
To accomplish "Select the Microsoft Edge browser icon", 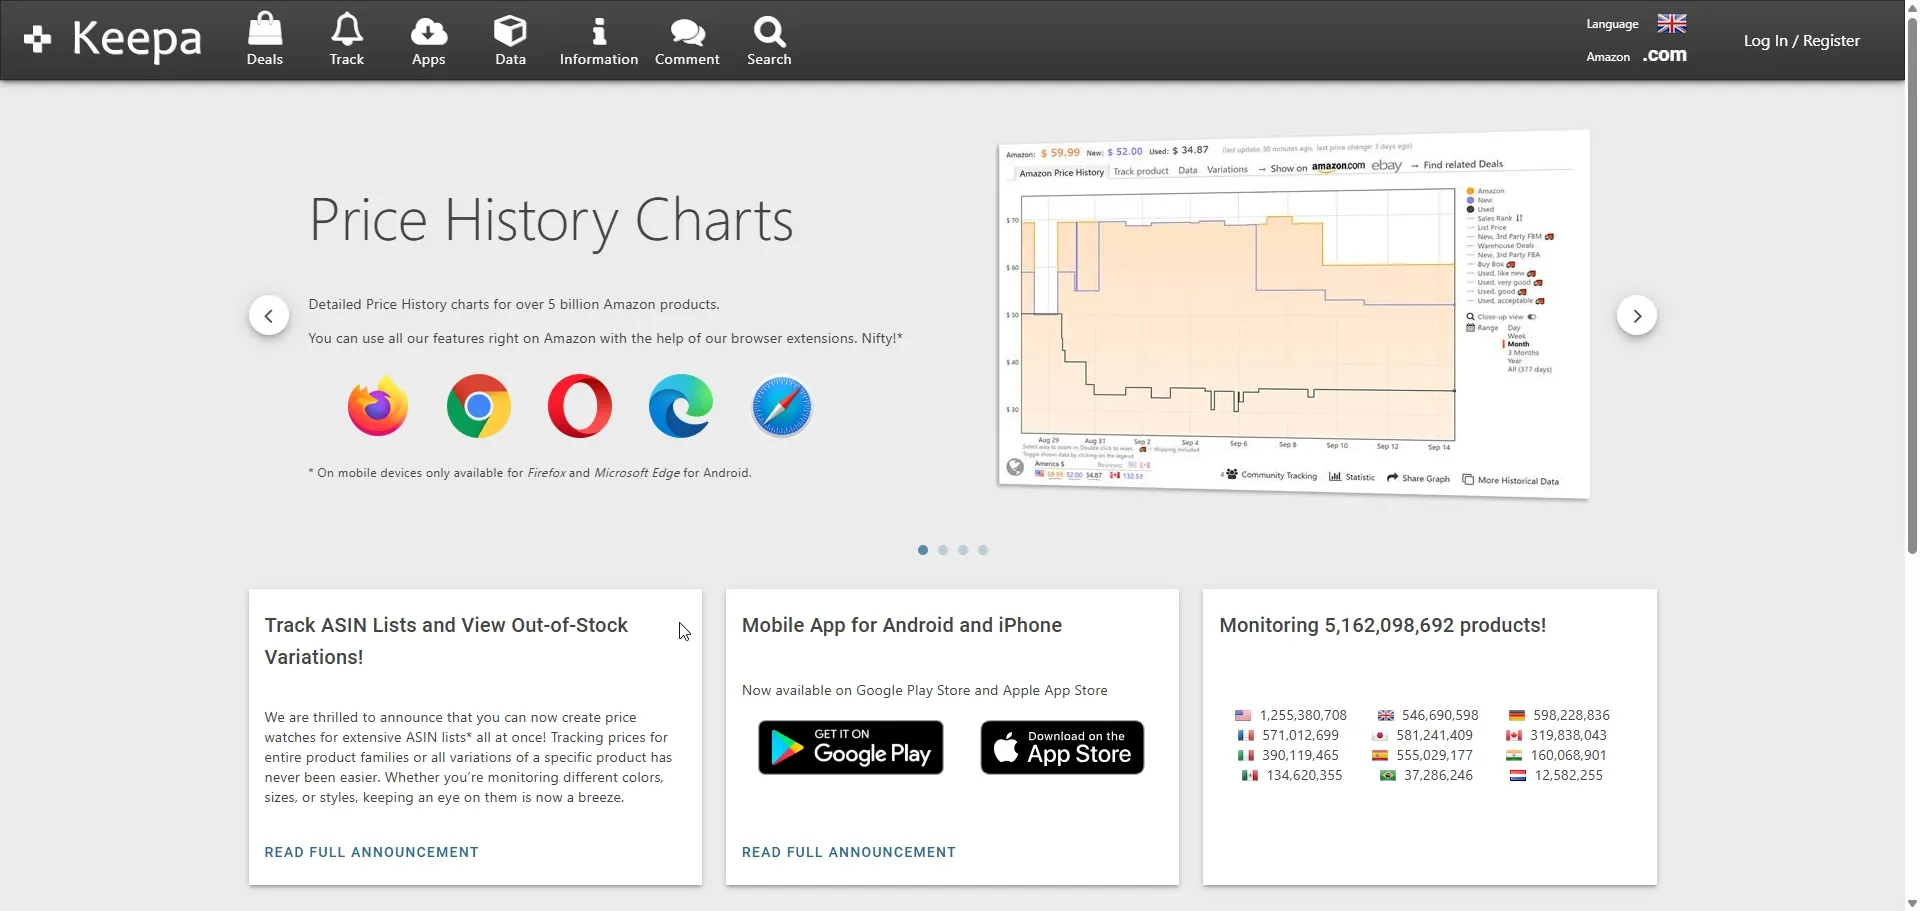I will (x=680, y=406).
